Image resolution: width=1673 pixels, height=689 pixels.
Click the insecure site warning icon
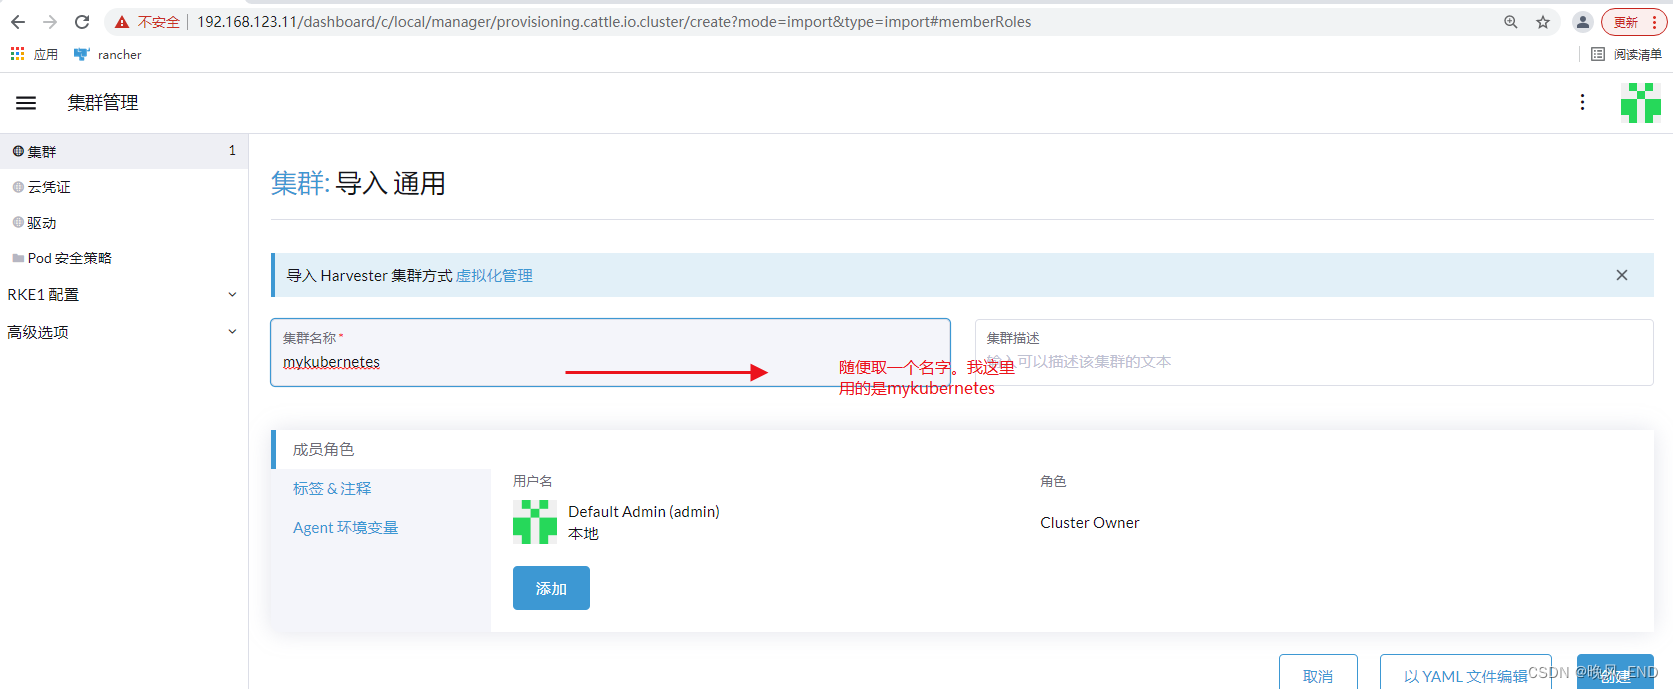pyautogui.click(x=122, y=22)
